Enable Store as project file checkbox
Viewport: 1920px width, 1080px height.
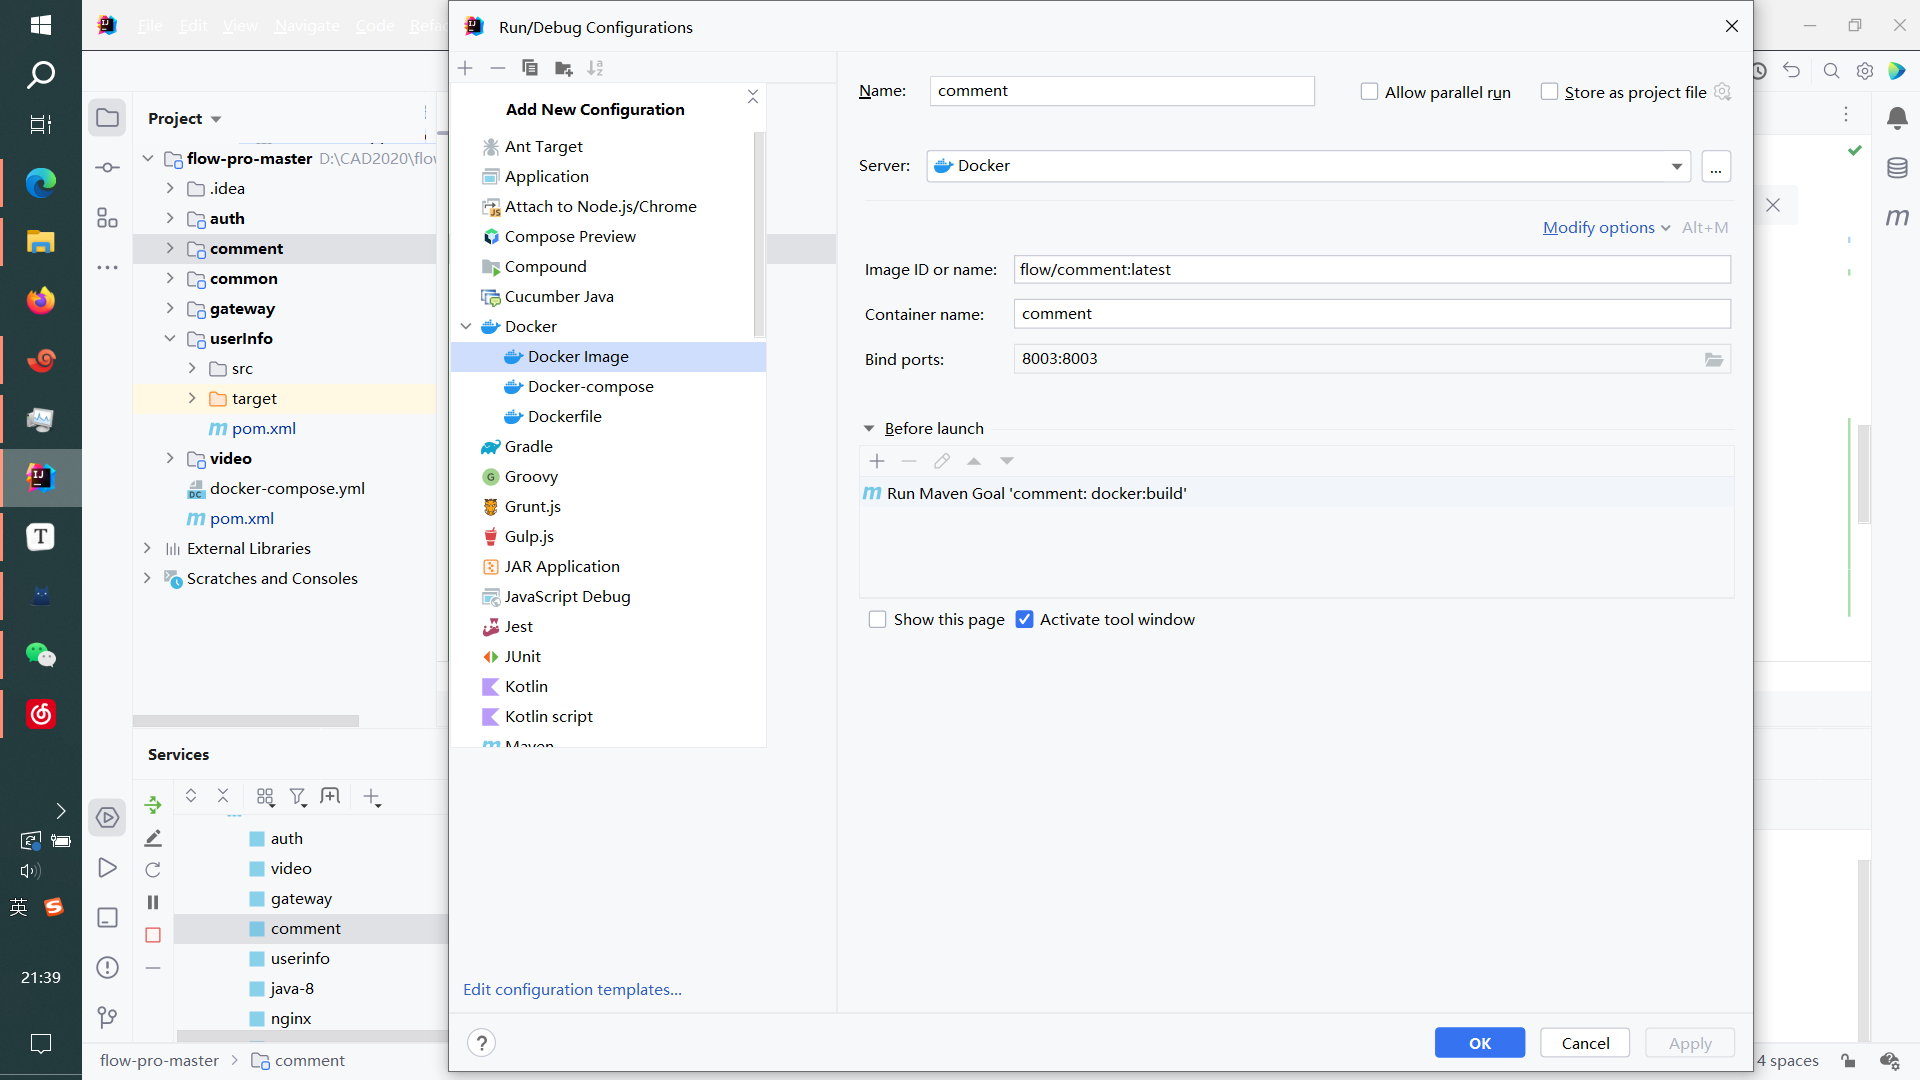(x=1549, y=91)
